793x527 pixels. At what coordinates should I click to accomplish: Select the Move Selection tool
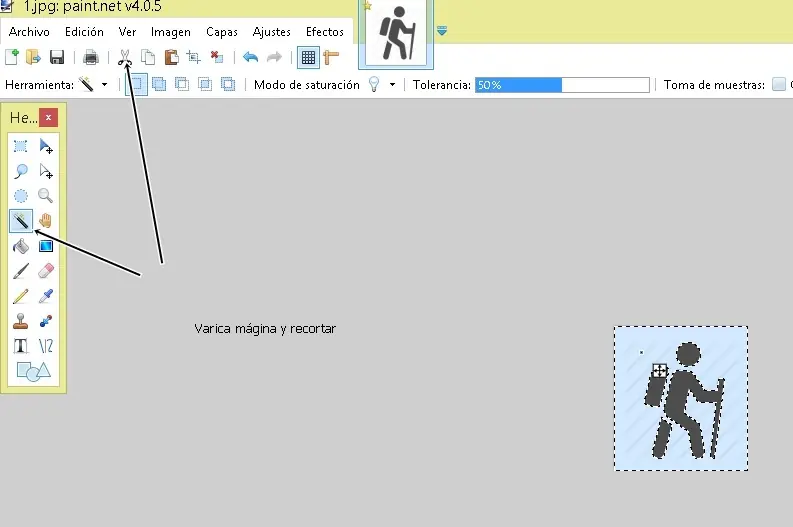(x=46, y=171)
